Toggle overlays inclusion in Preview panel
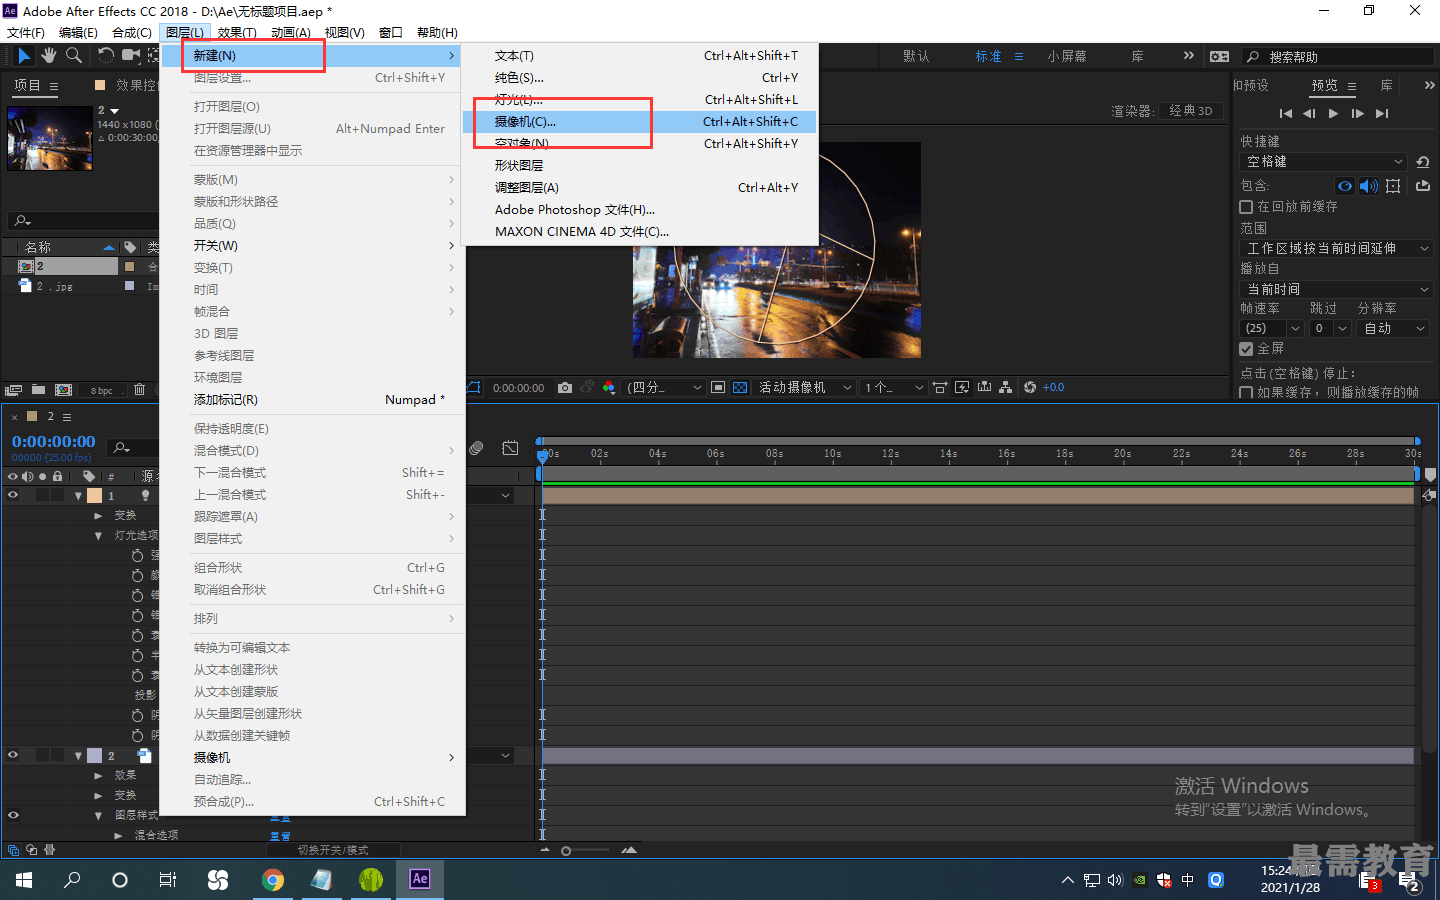This screenshot has height=900, width=1440. (1393, 186)
